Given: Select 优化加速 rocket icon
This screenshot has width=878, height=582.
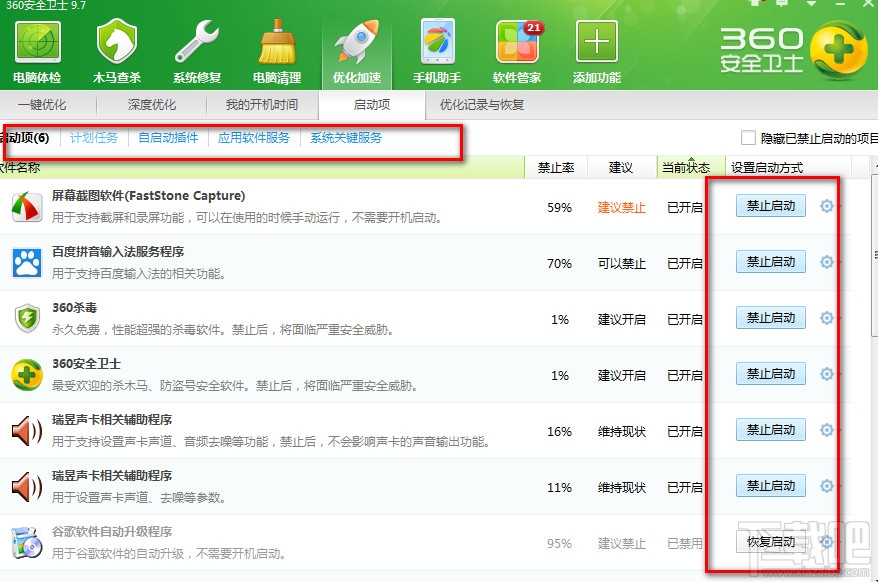Looking at the screenshot, I should [x=357, y=52].
